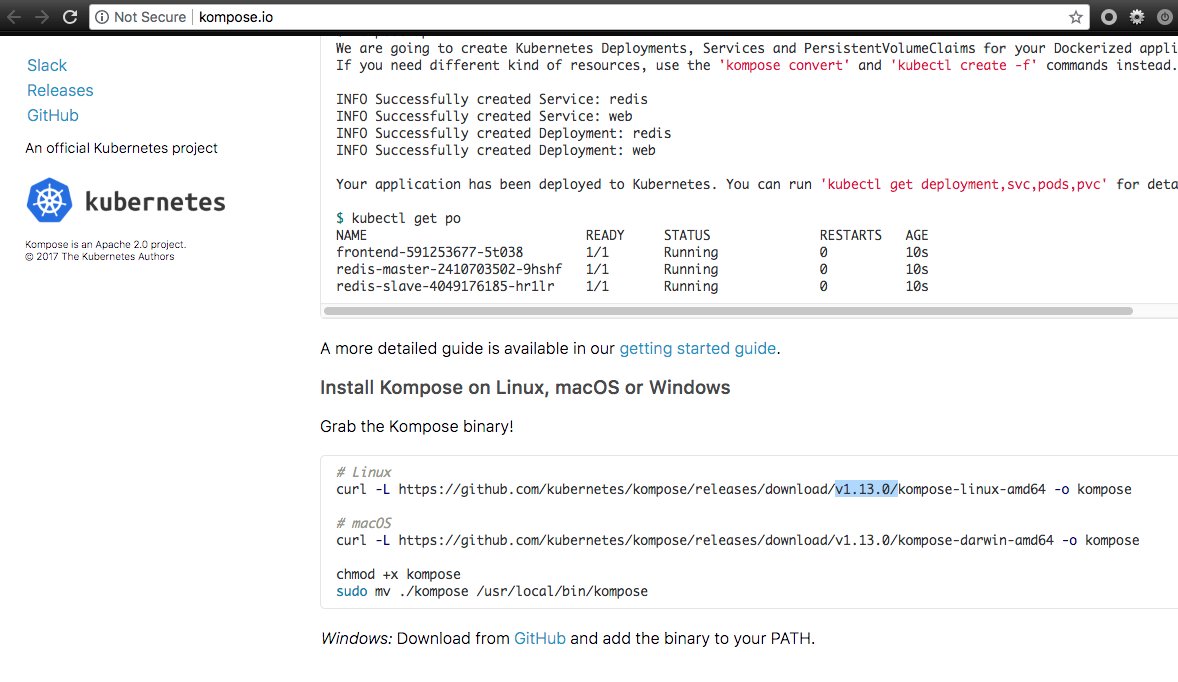Open the Not Secure site info icon

coord(101,17)
